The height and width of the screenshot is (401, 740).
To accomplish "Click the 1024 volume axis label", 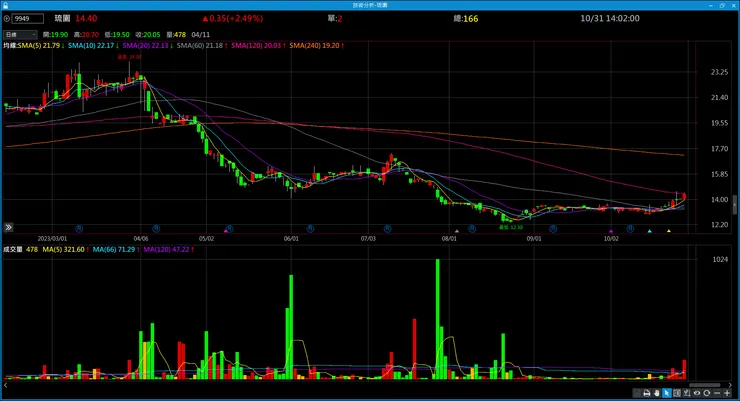I will (720, 259).
